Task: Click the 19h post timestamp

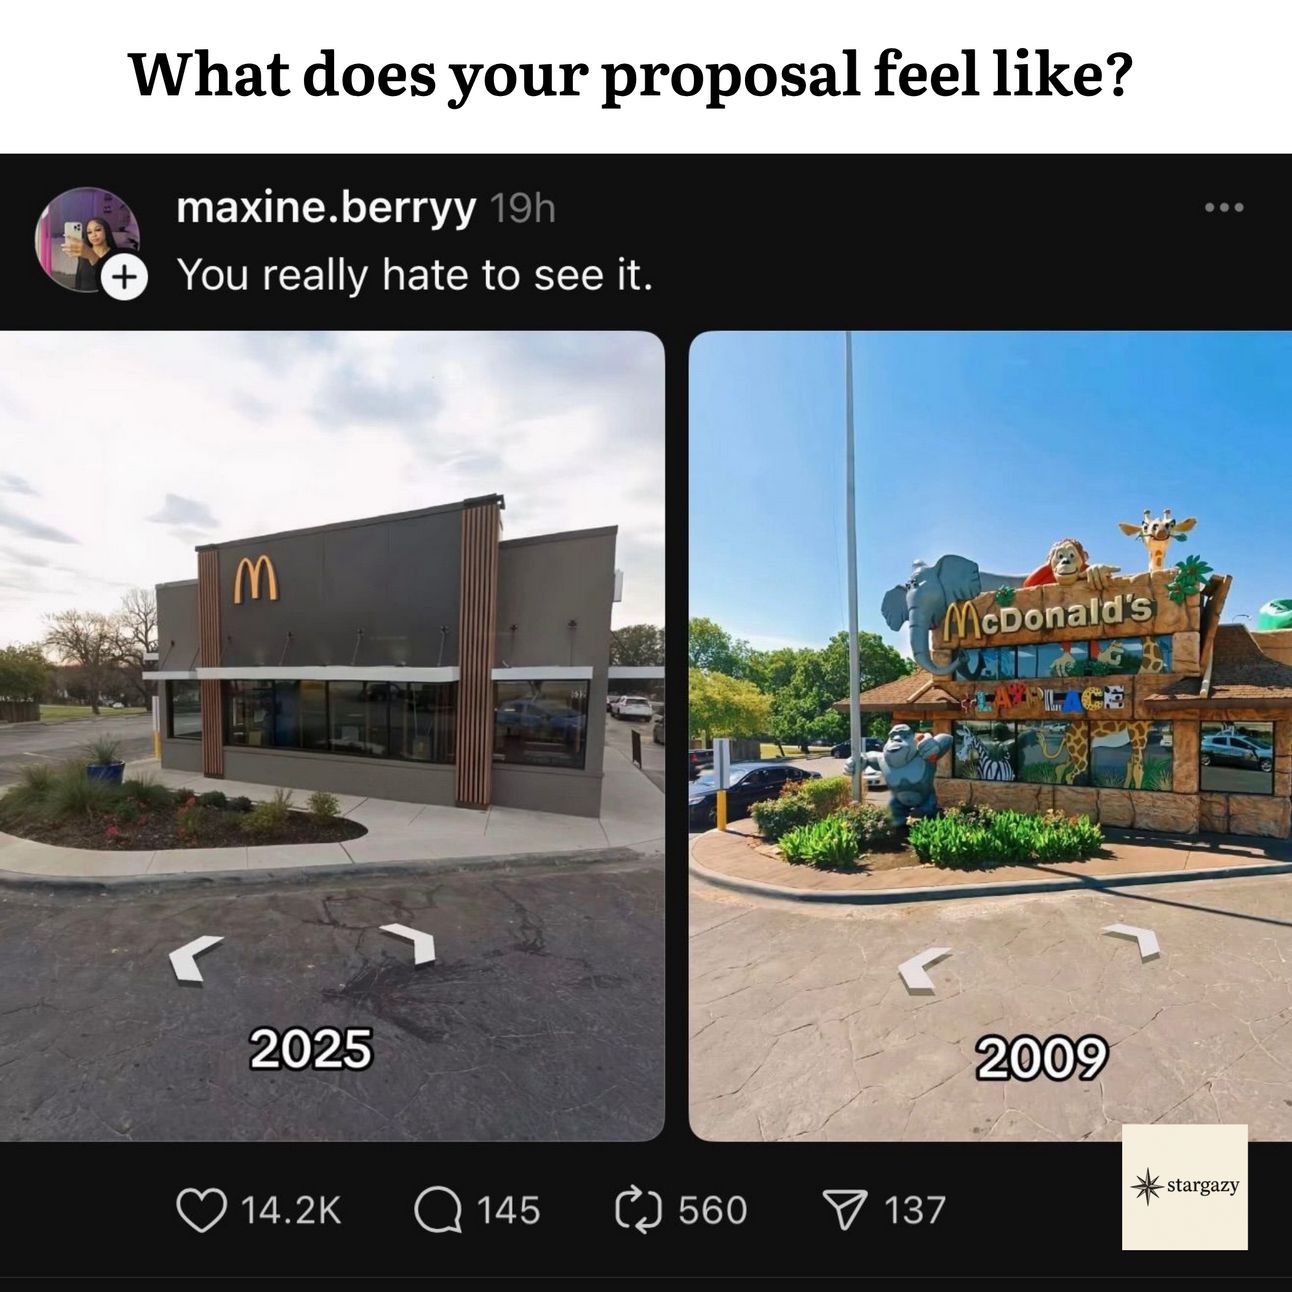Action: pyautogui.click(x=522, y=209)
